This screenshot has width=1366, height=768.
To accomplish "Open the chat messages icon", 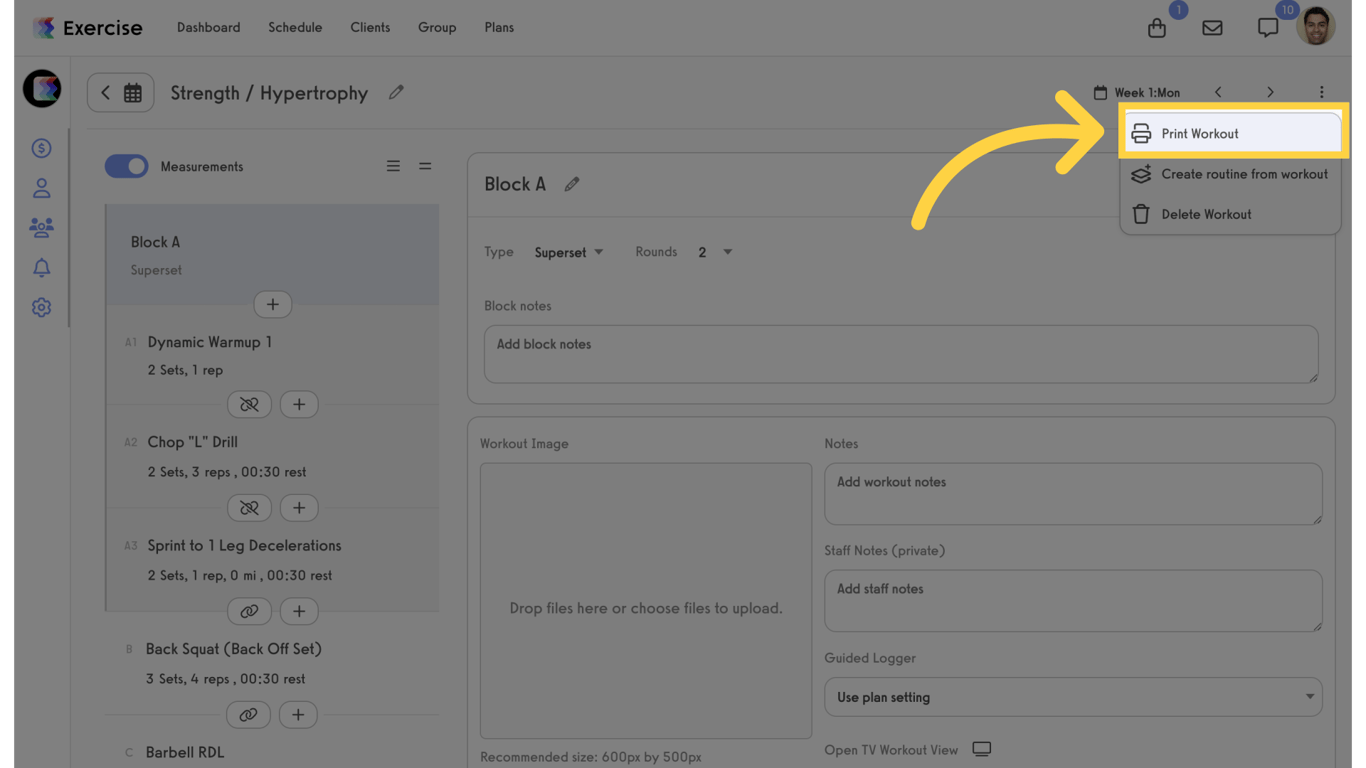I will (x=1268, y=28).
